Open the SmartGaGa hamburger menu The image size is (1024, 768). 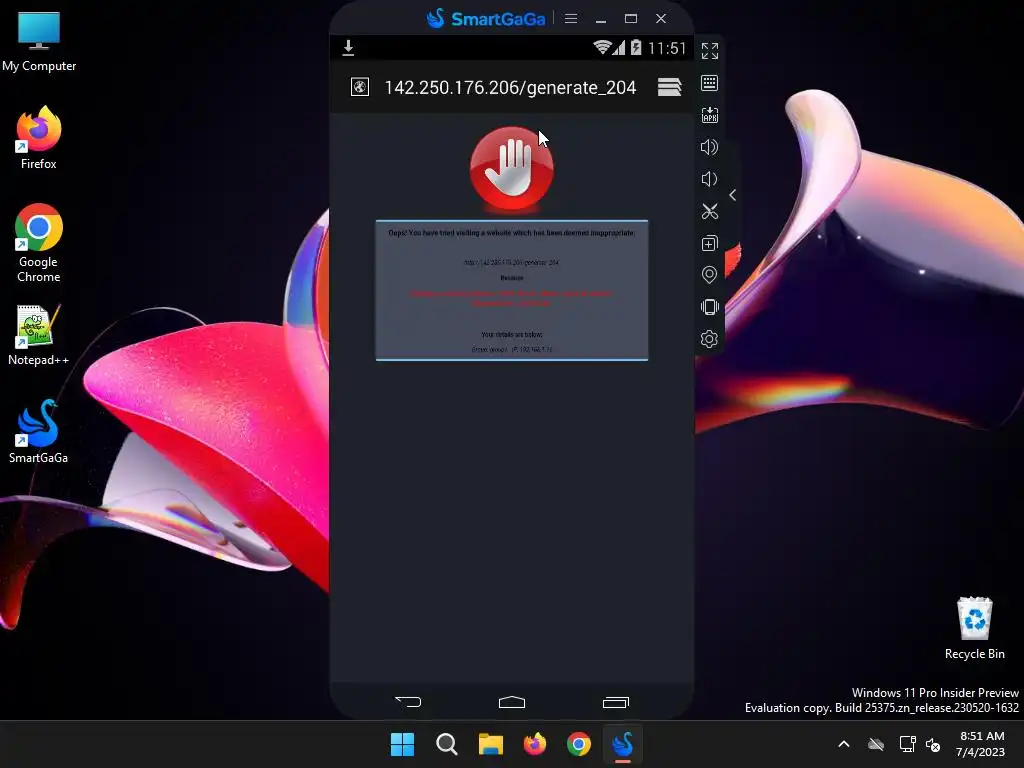(x=571, y=18)
